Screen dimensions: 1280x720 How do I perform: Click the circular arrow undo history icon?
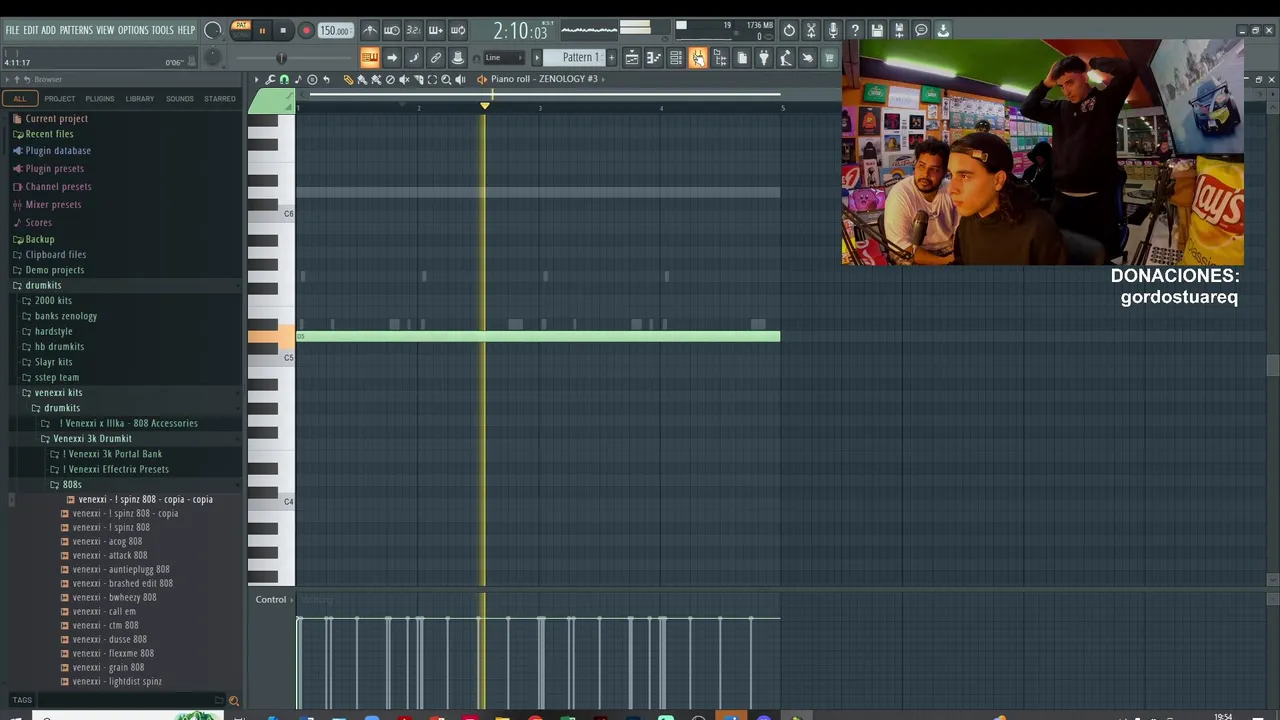point(789,31)
